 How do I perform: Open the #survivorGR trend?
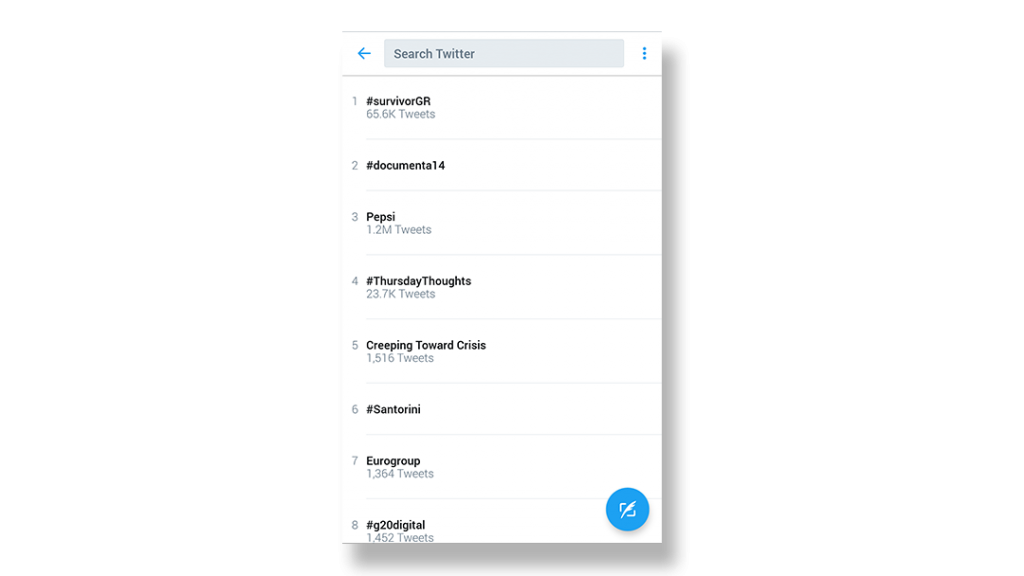pyautogui.click(x=502, y=107)
